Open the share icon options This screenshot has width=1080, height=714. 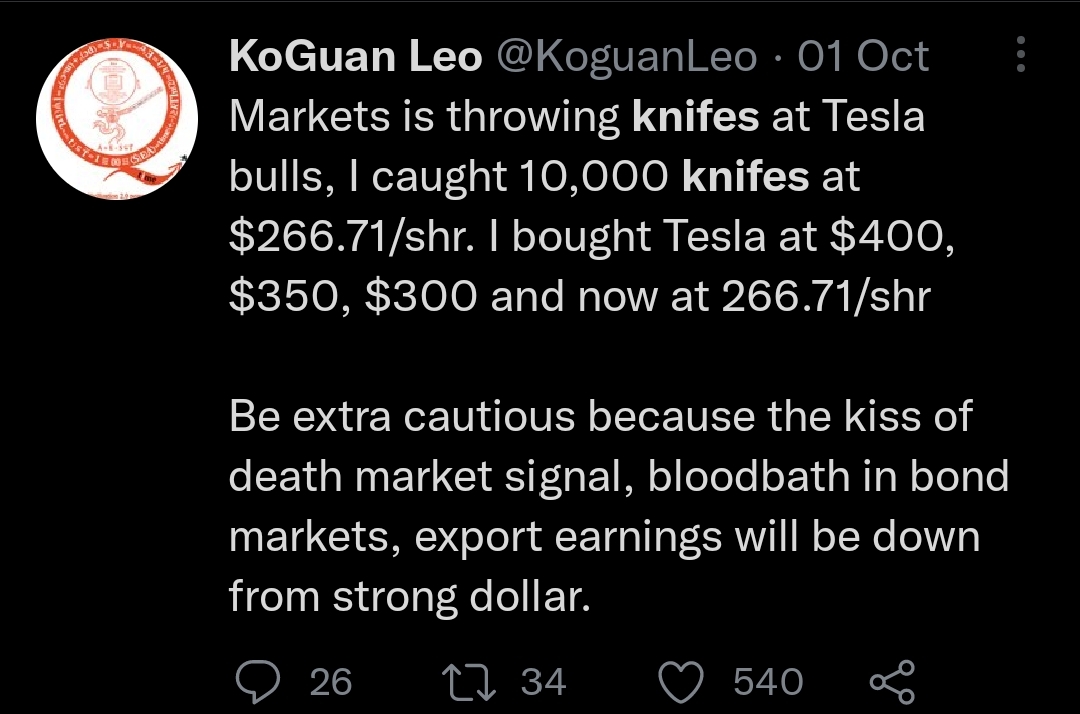tap(892, 681)
